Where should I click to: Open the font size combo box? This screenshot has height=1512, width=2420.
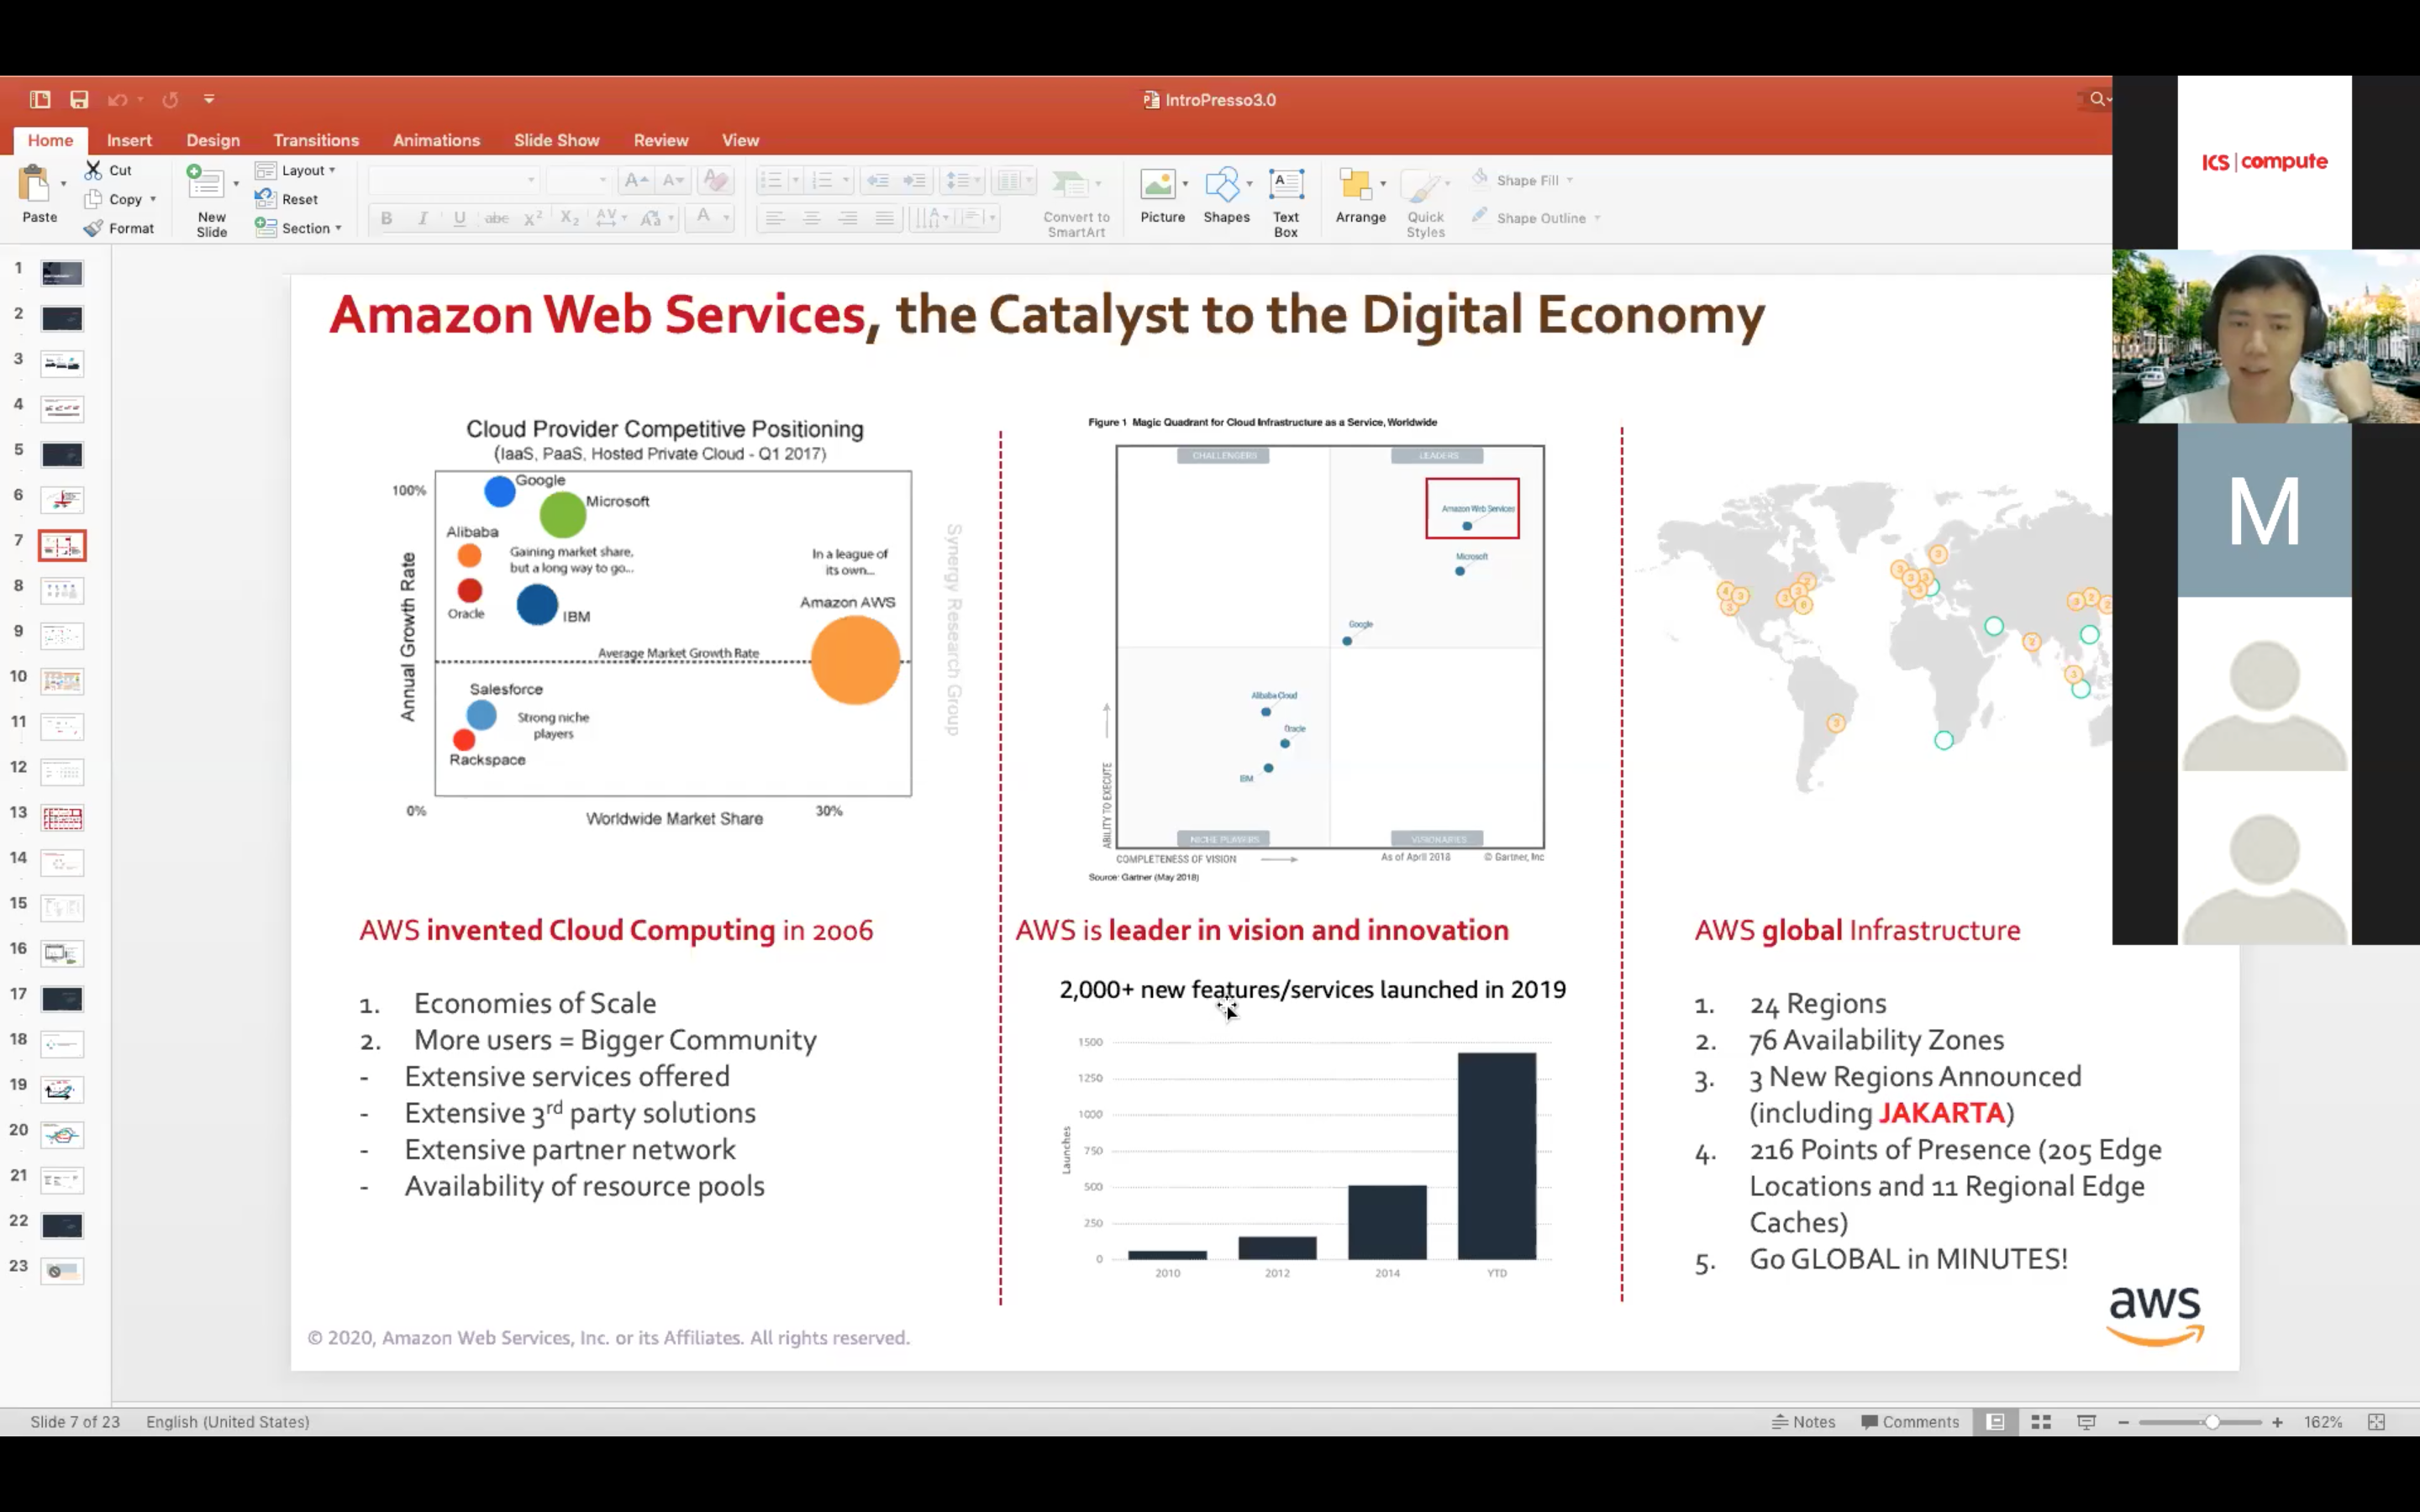coord(577,180)
